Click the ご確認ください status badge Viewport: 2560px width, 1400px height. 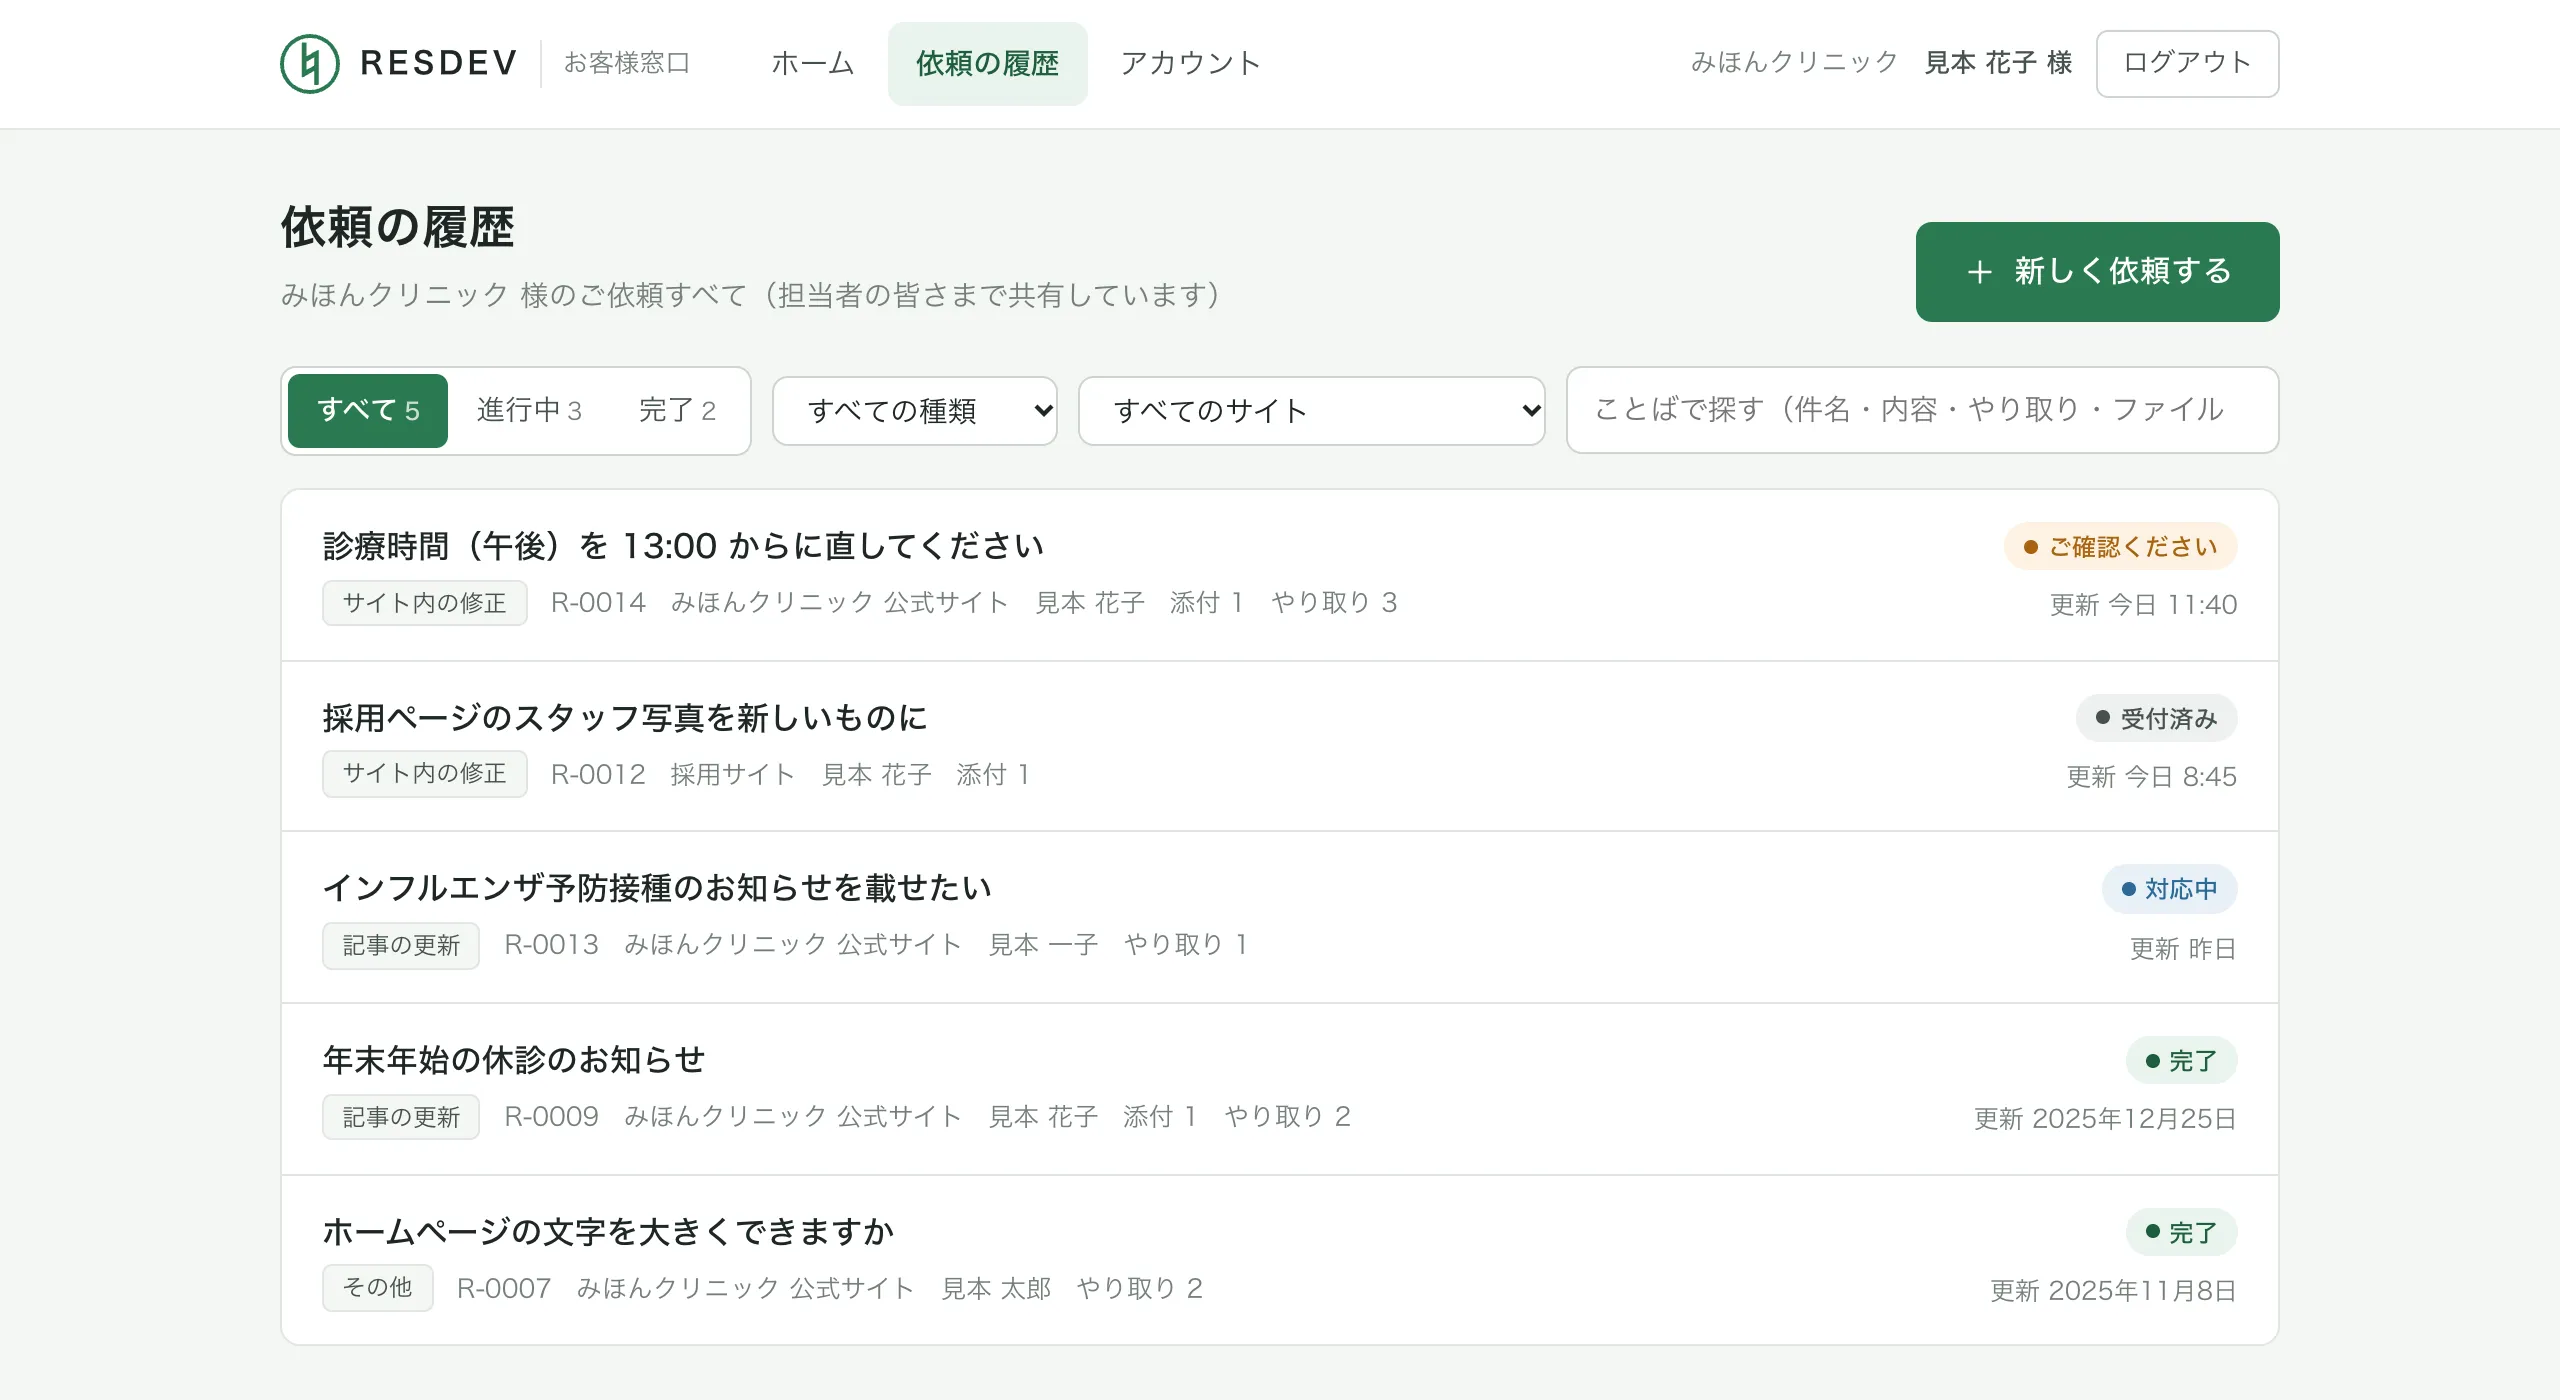click(x=2120, y=546)
